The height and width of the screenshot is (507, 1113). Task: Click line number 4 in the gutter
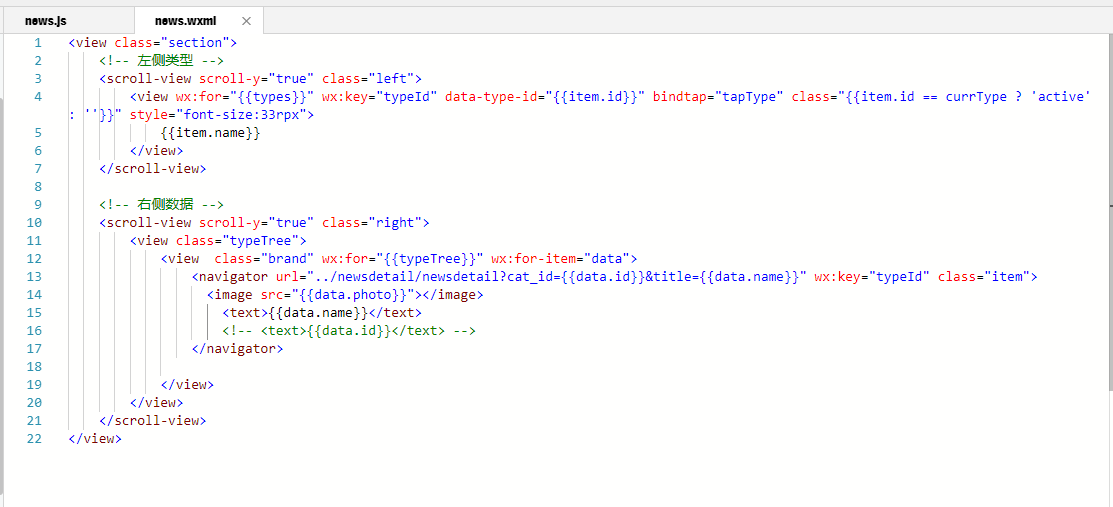coord(38,97)
